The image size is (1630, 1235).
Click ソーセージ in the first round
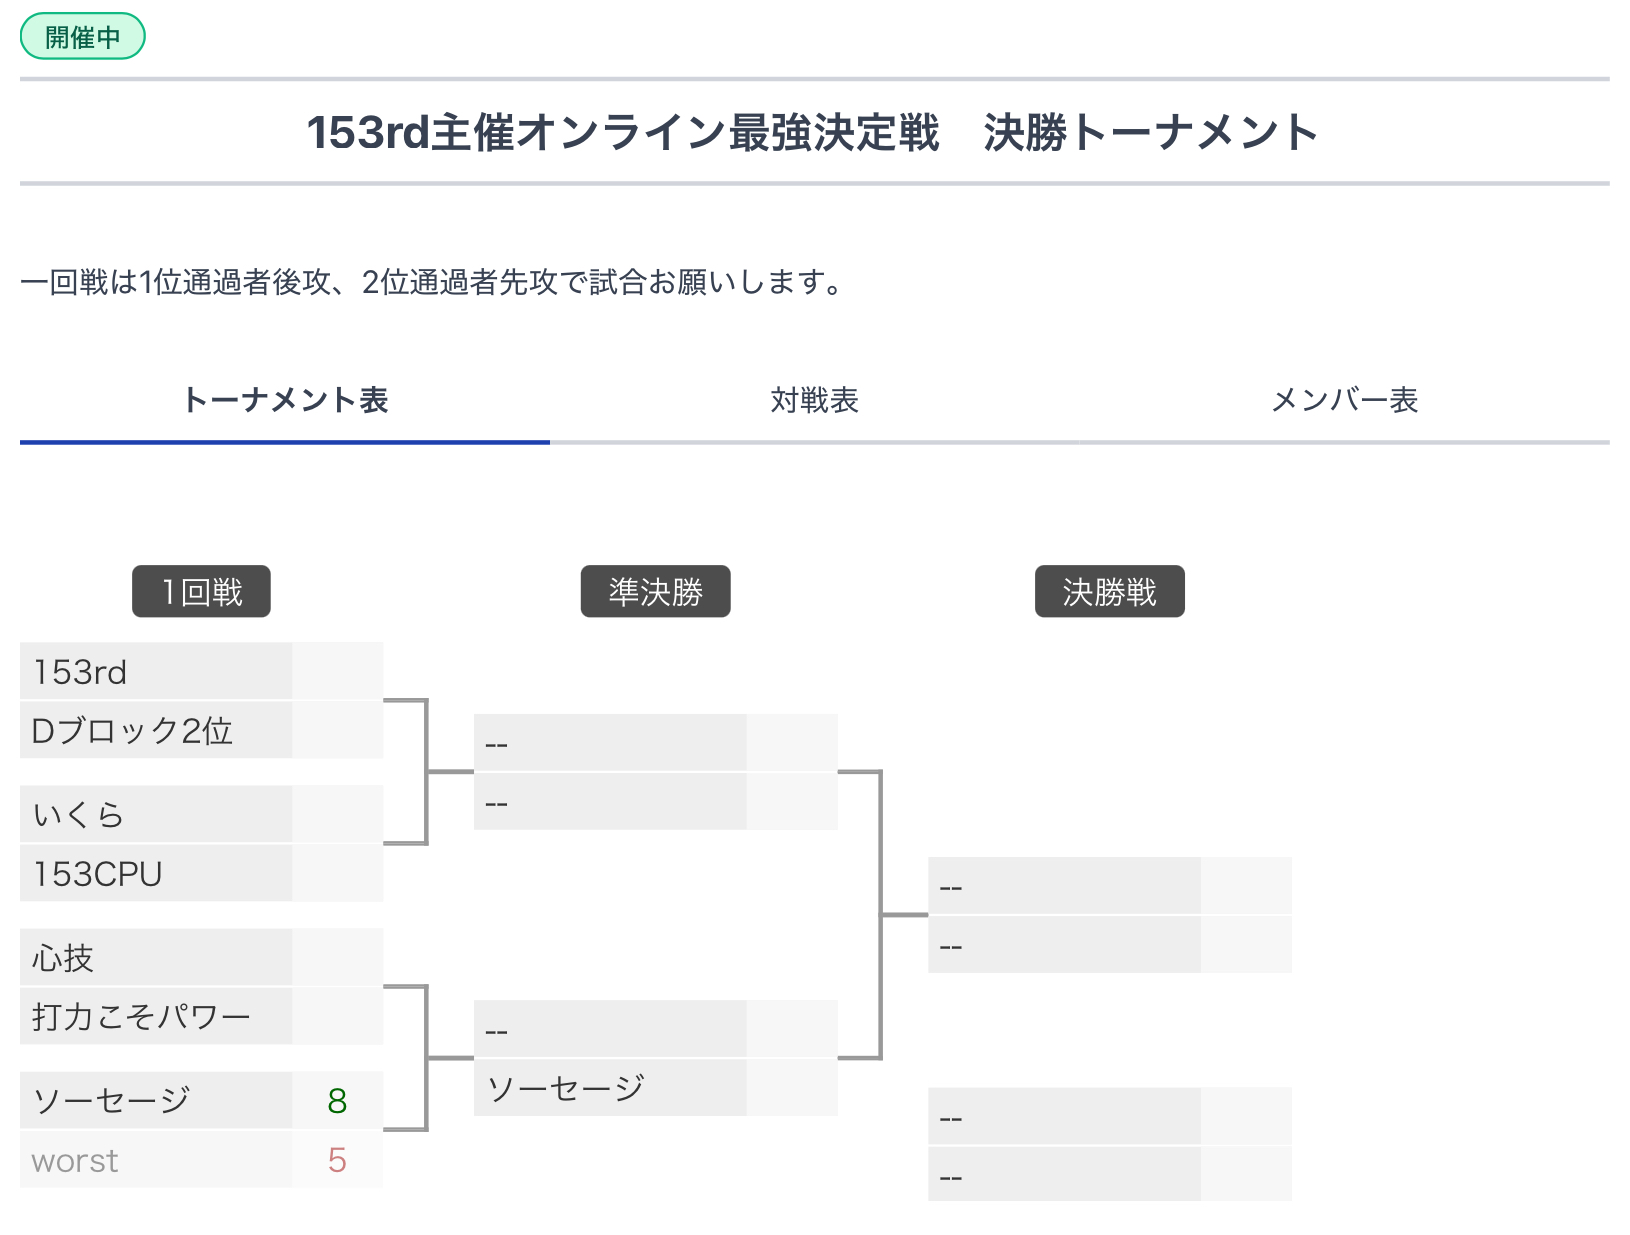click(x=156, y=1100)
